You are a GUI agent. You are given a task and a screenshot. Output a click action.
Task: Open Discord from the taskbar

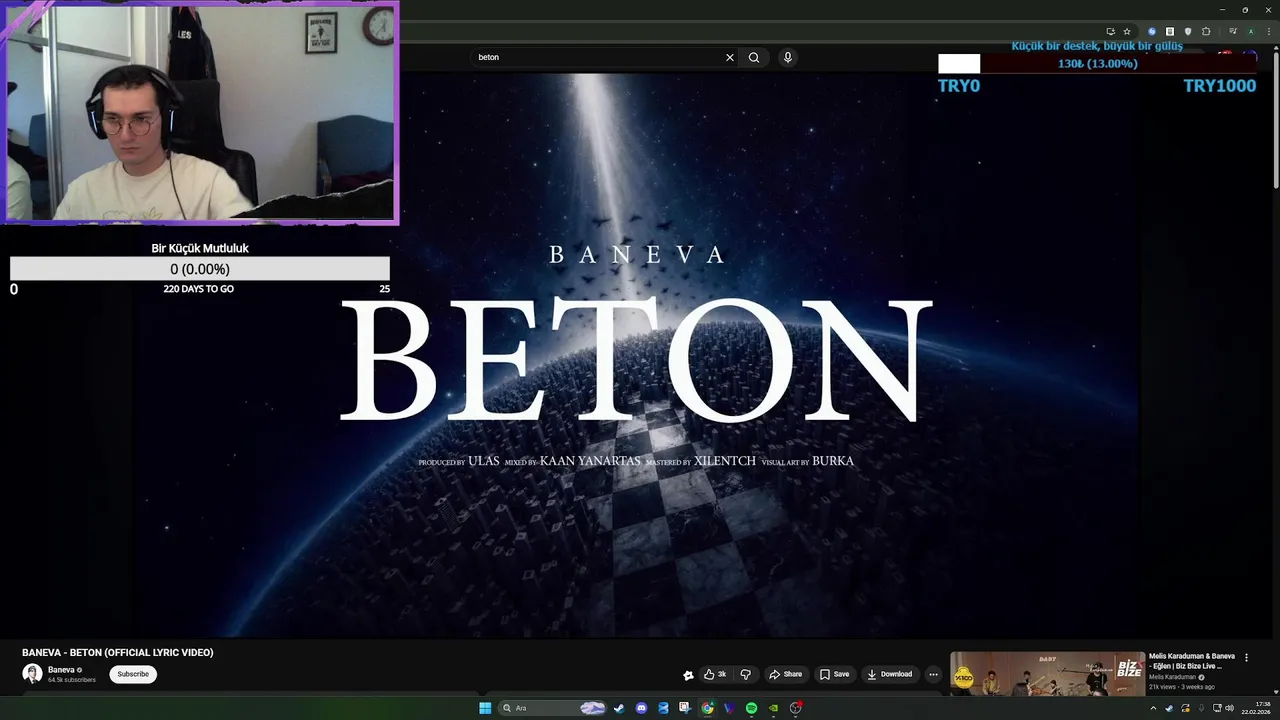point(641,708)
